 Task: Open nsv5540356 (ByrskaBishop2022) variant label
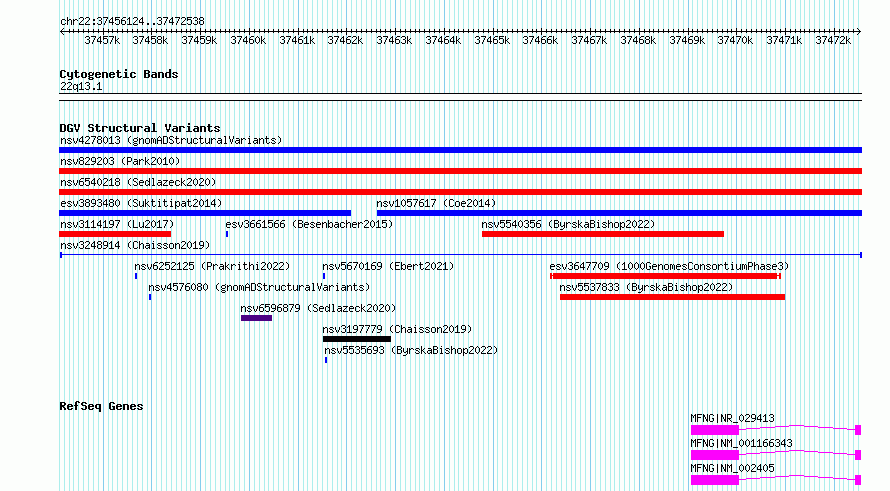tap(568, 224)
